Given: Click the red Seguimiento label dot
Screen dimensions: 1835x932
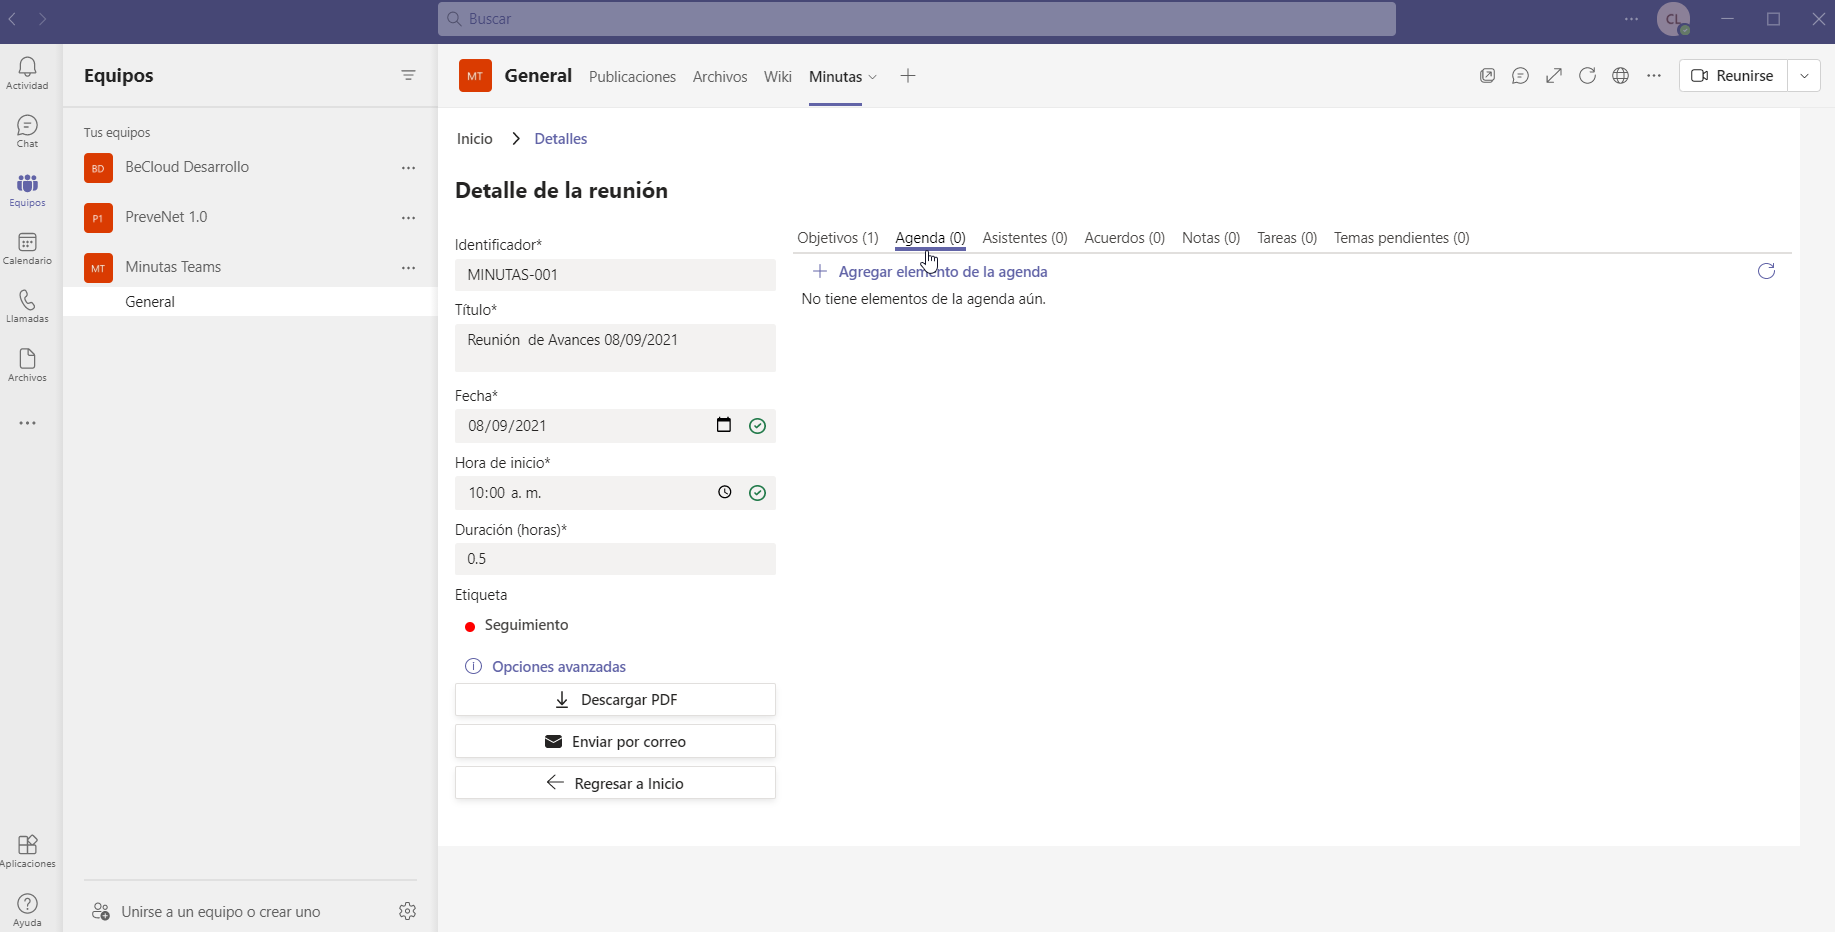Looking at the screenshot, I should 470,627.
